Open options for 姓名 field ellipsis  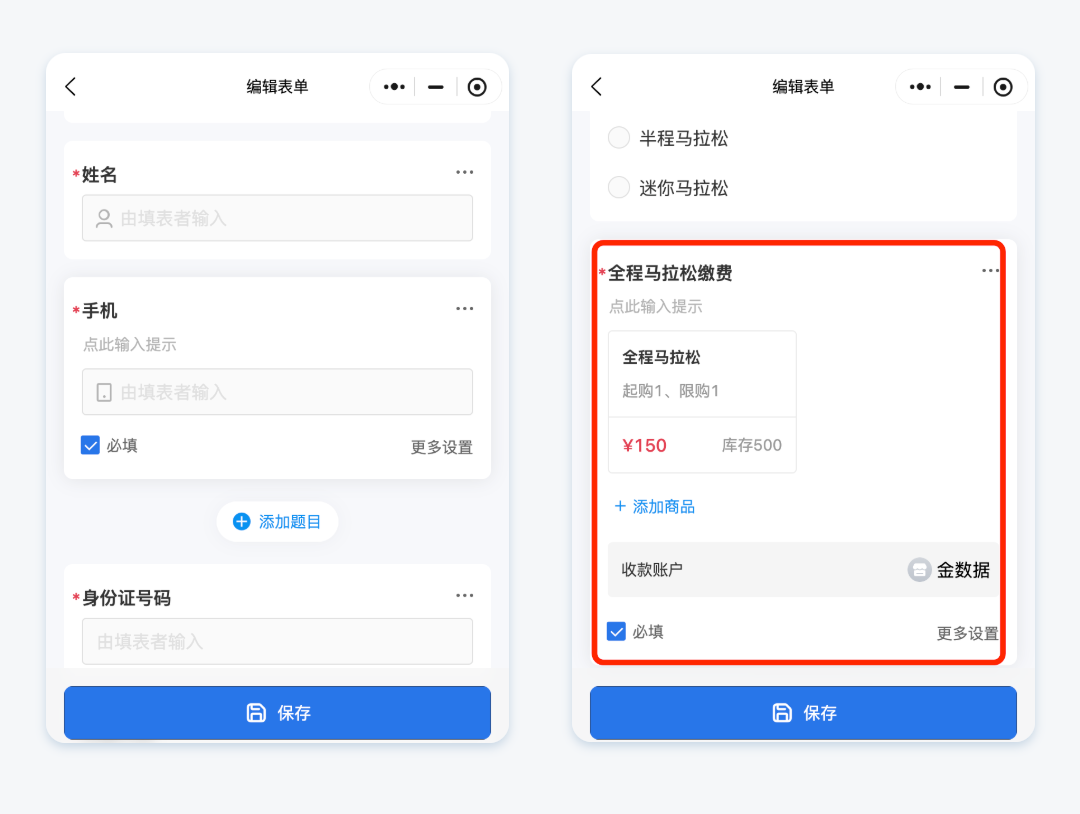point(464,172)
